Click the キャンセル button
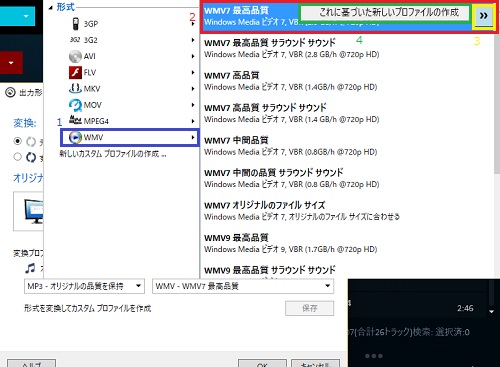This screenshot has width=500, height=367. coord(315,363)
